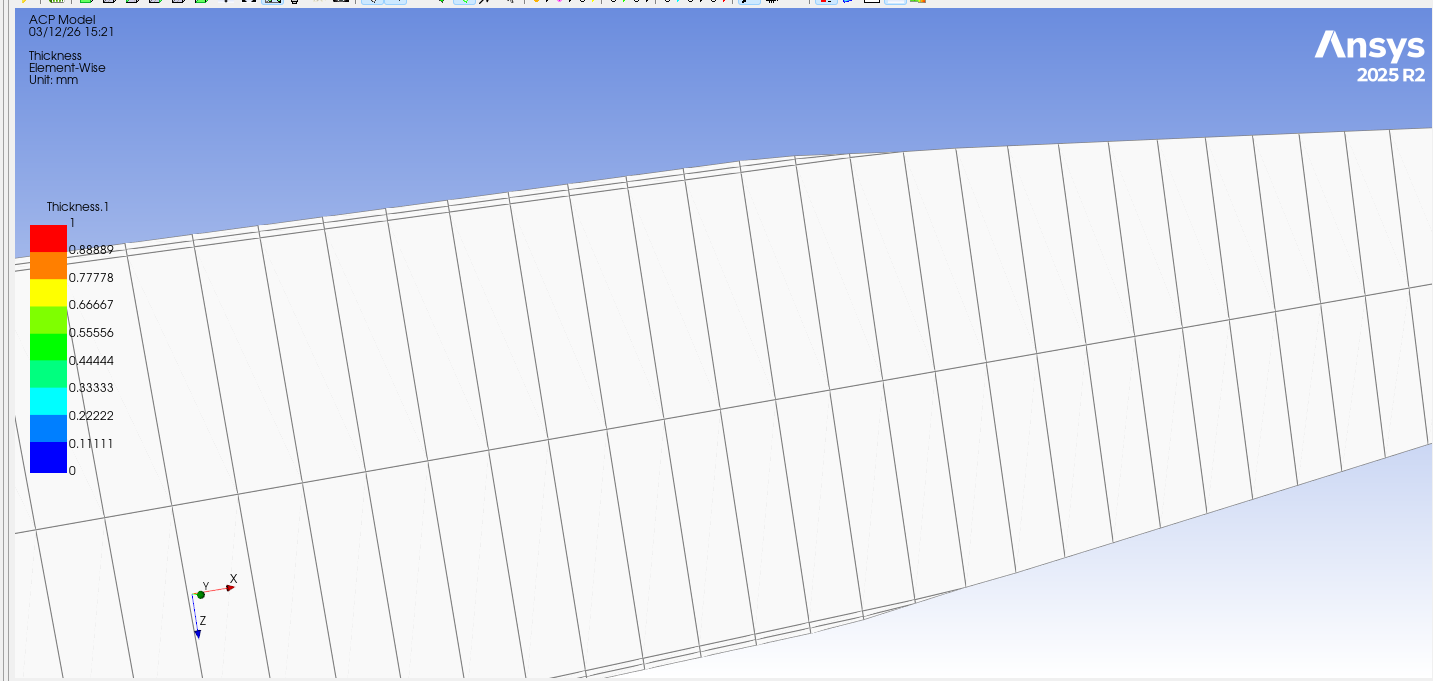Image resolution: width=1433 pixels, height=681 pixels.
Task: Click the legend value '0.33333'
Action: tap(90, 388)
